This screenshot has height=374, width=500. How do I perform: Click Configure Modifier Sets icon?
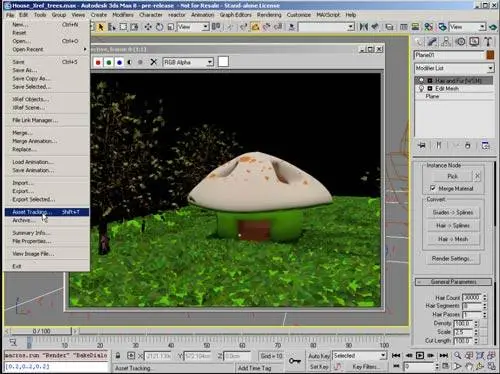pyautogui.click(x=485, y=145)
